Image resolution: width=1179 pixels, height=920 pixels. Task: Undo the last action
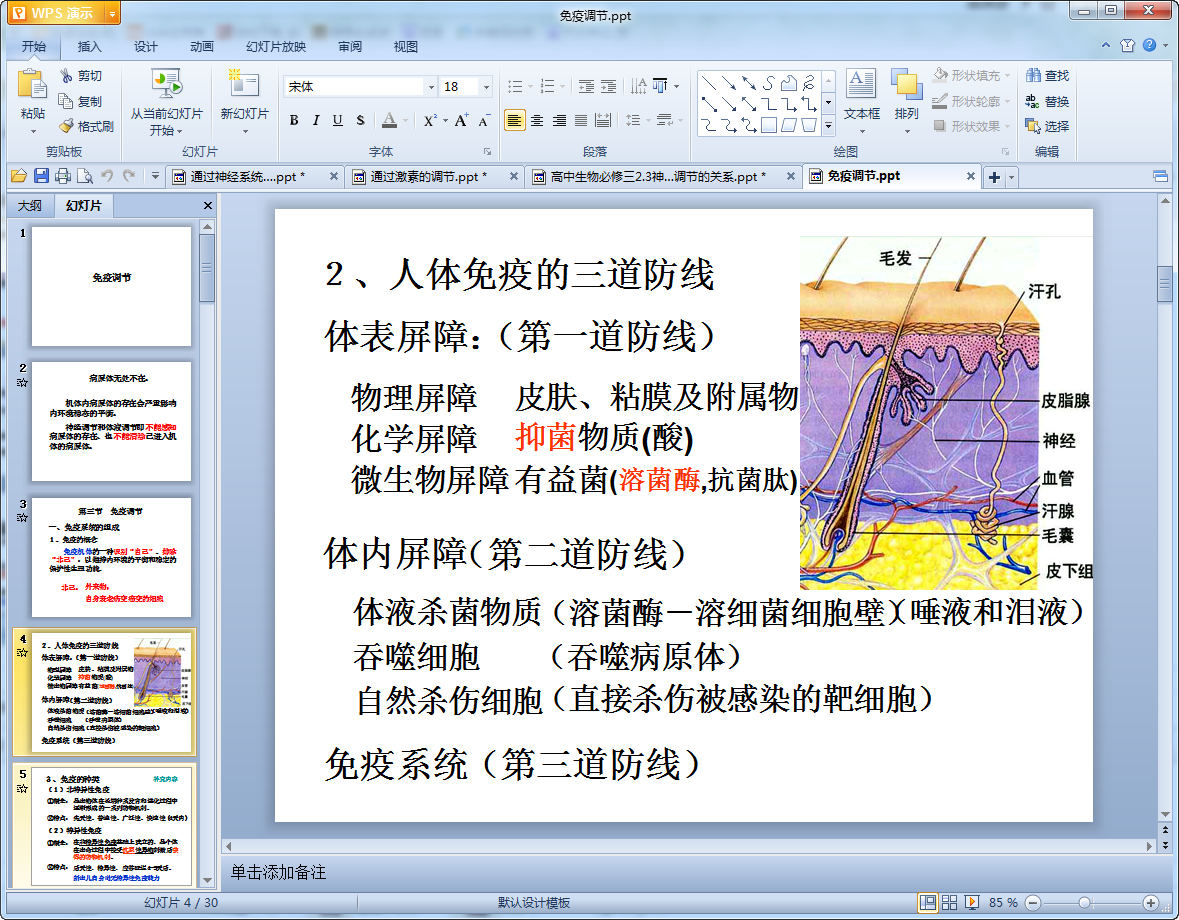point(107,176)
